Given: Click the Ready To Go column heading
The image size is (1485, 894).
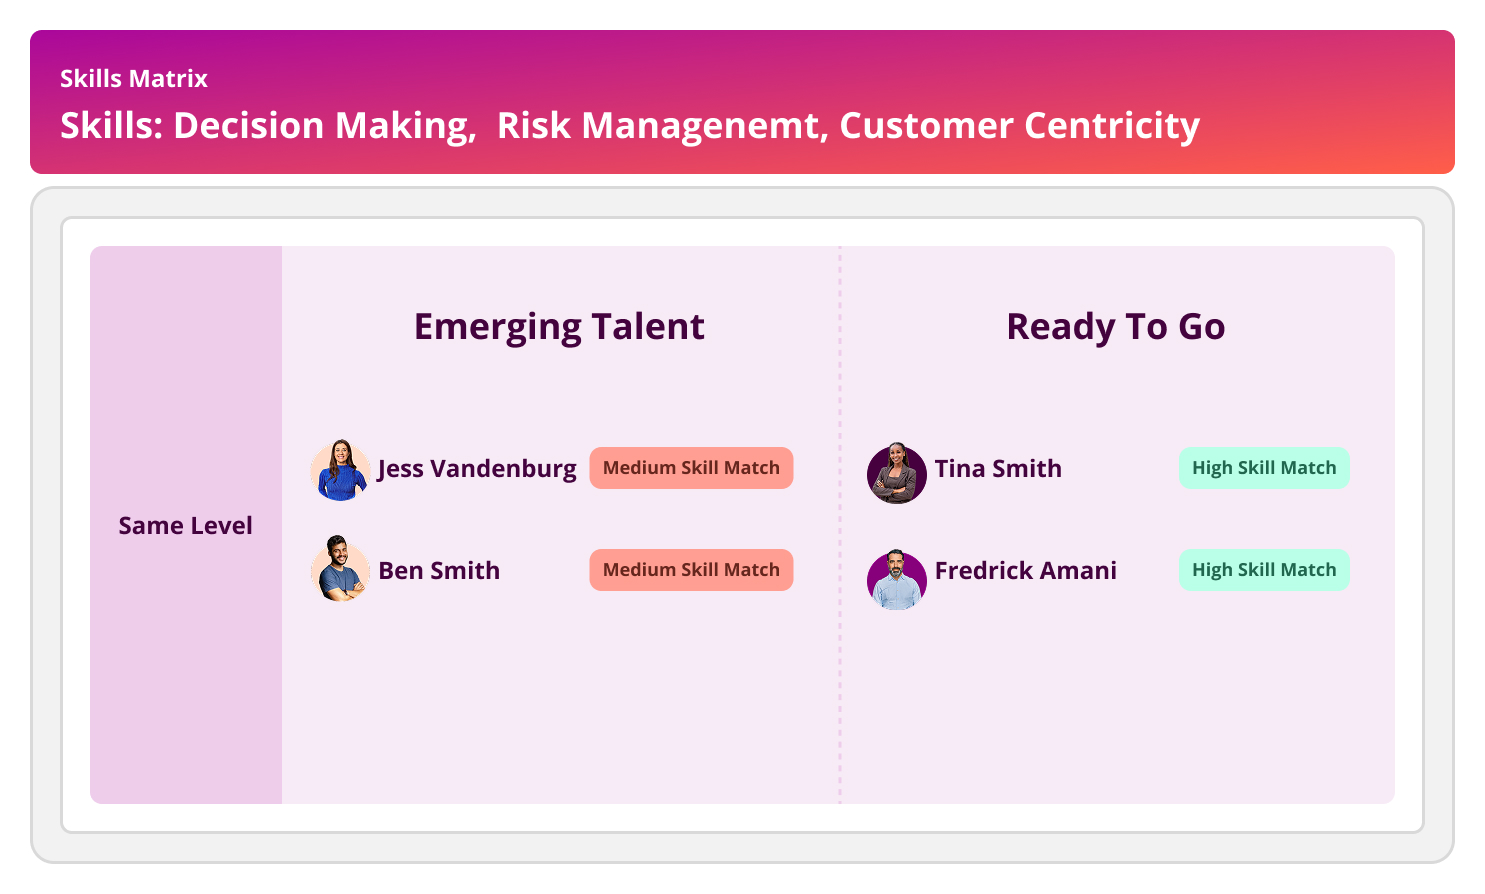Looking at the screenshot, I should (x=1116, y=327).
